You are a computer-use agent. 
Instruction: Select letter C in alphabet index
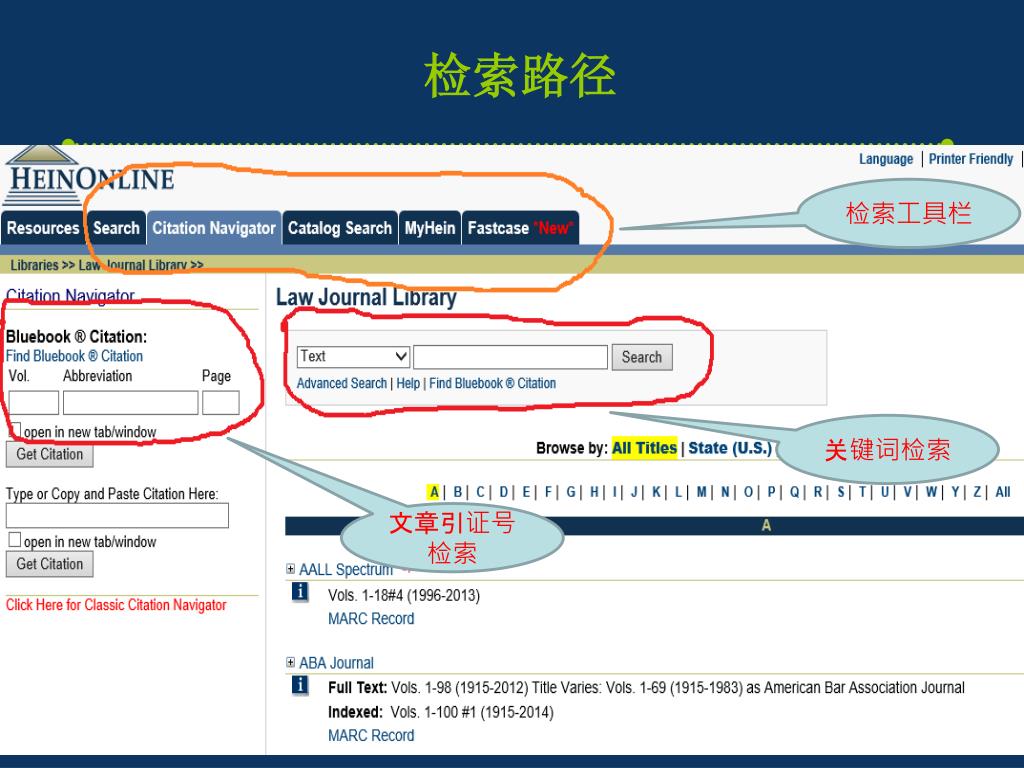pyautogui.click(x=481, y=492)
